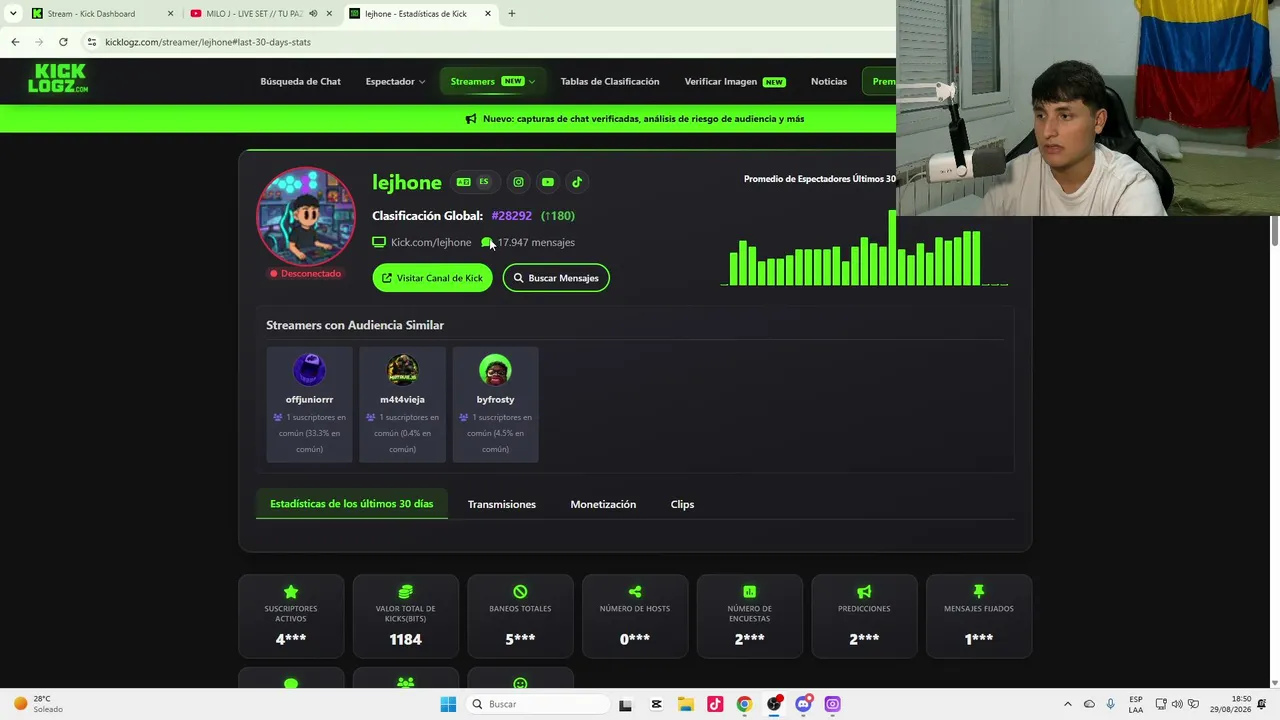Reload the page with the refresh icon
Viewport: 1280px width, 720px height.
click(63, 42)
